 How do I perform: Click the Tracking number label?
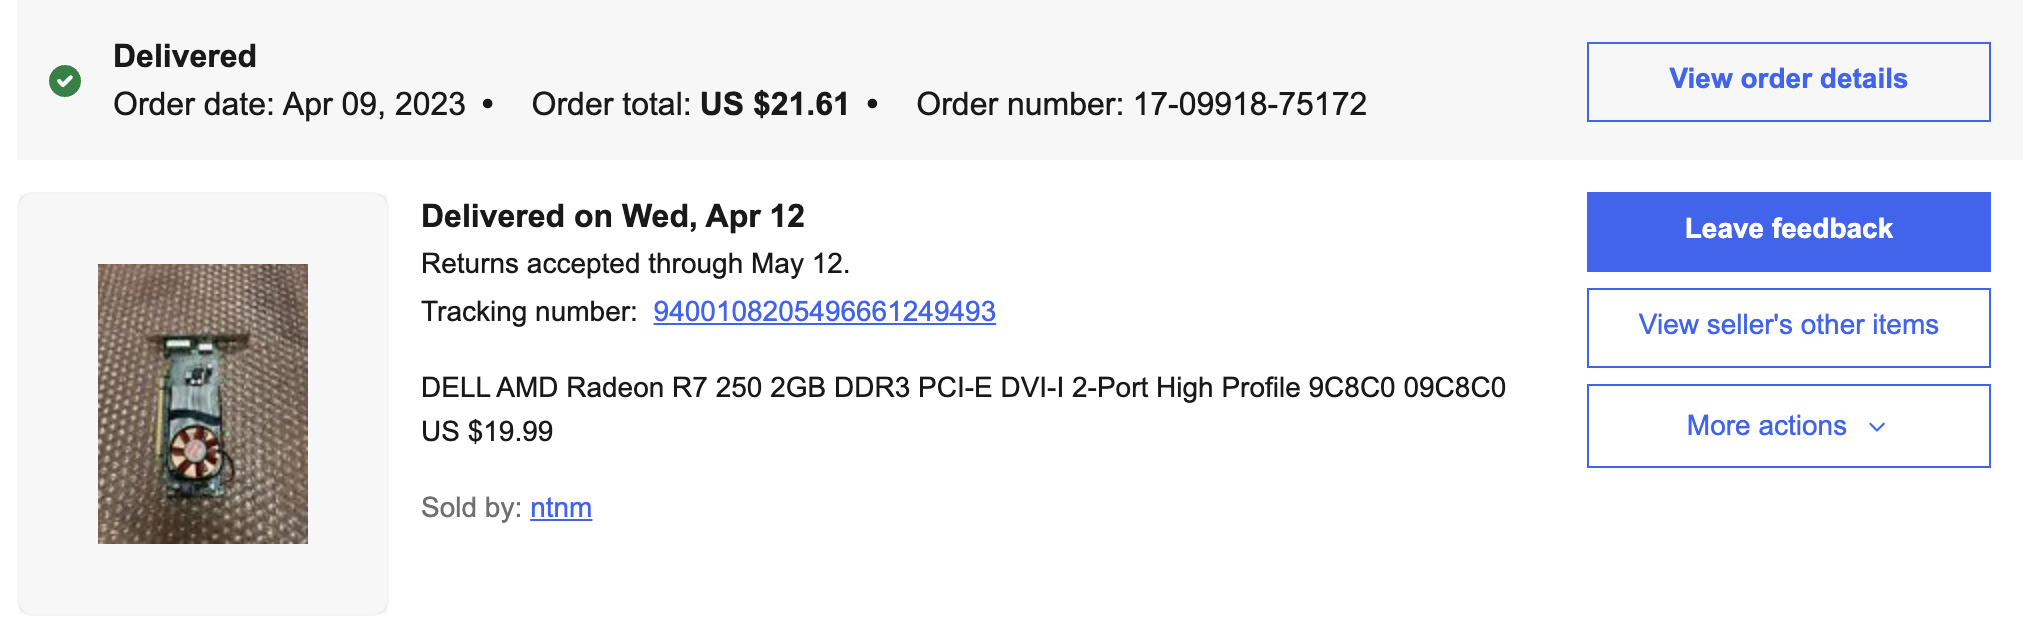[529, 312]
